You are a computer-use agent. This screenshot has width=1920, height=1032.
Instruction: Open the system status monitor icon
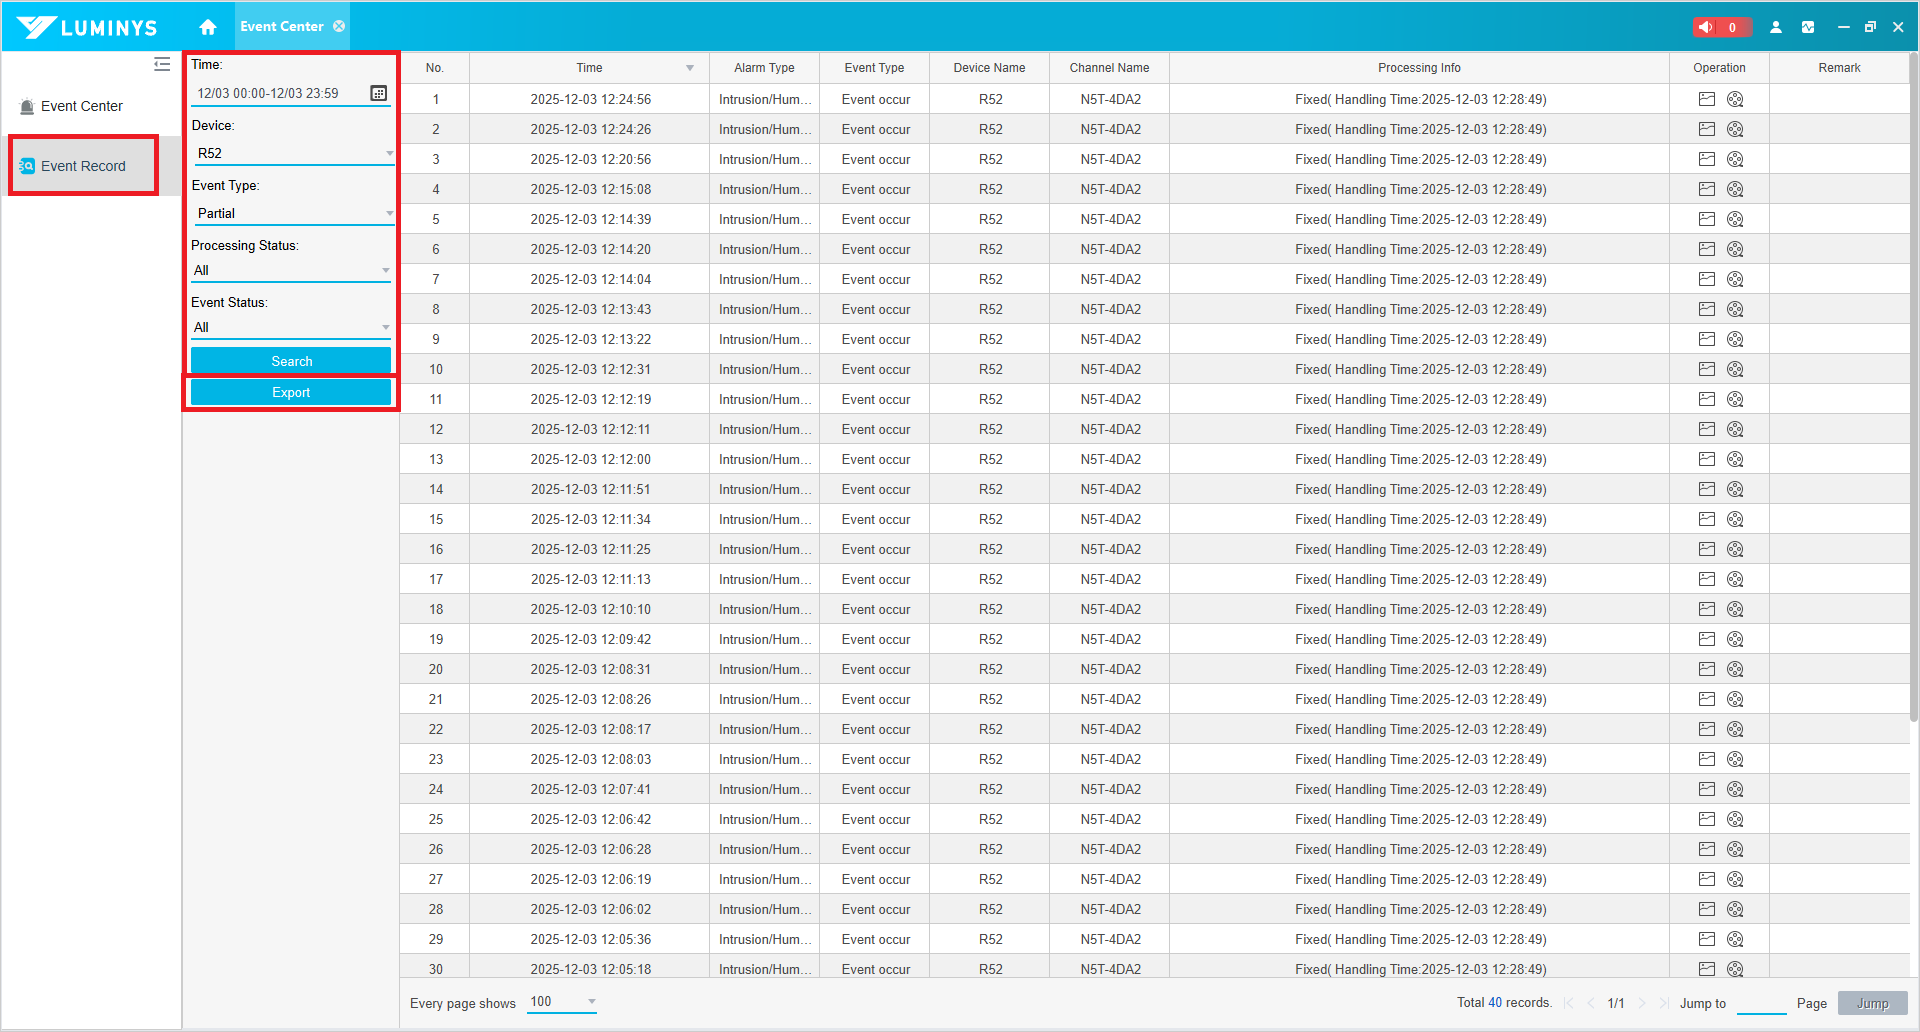(x=1808, y=27)
